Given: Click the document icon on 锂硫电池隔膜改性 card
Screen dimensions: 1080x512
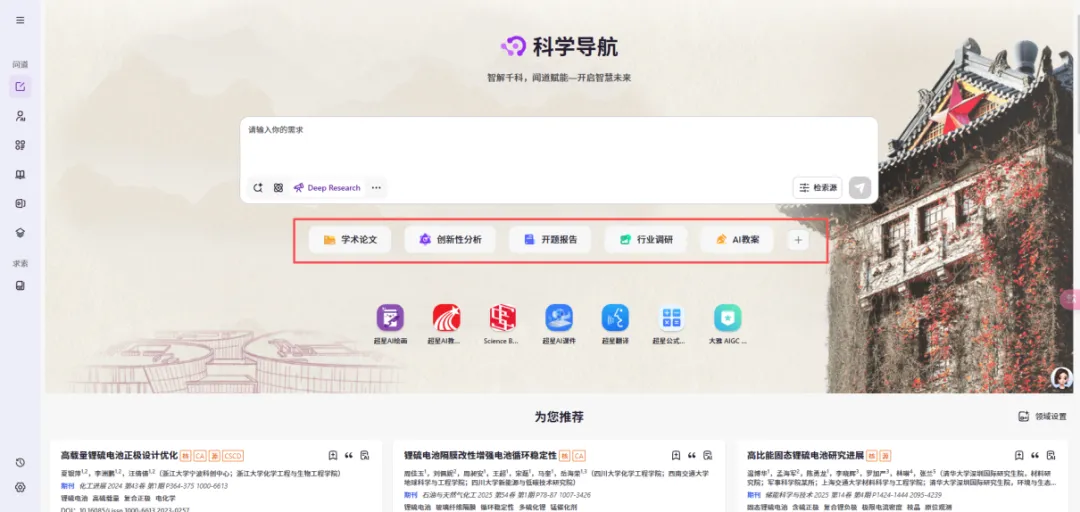Looking at the screenshot, I should pyautogui.click(x=708, y=455).
